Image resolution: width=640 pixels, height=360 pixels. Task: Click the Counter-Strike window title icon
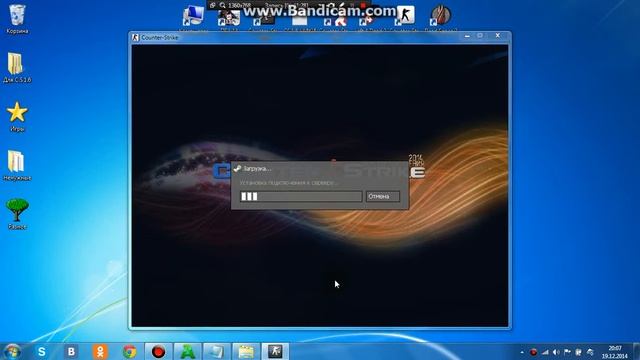(135, 38)
